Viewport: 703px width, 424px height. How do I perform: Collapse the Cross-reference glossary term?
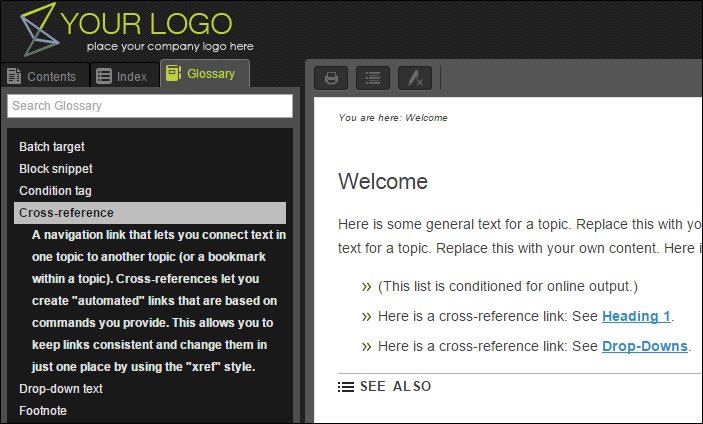(x=66, y=213)
